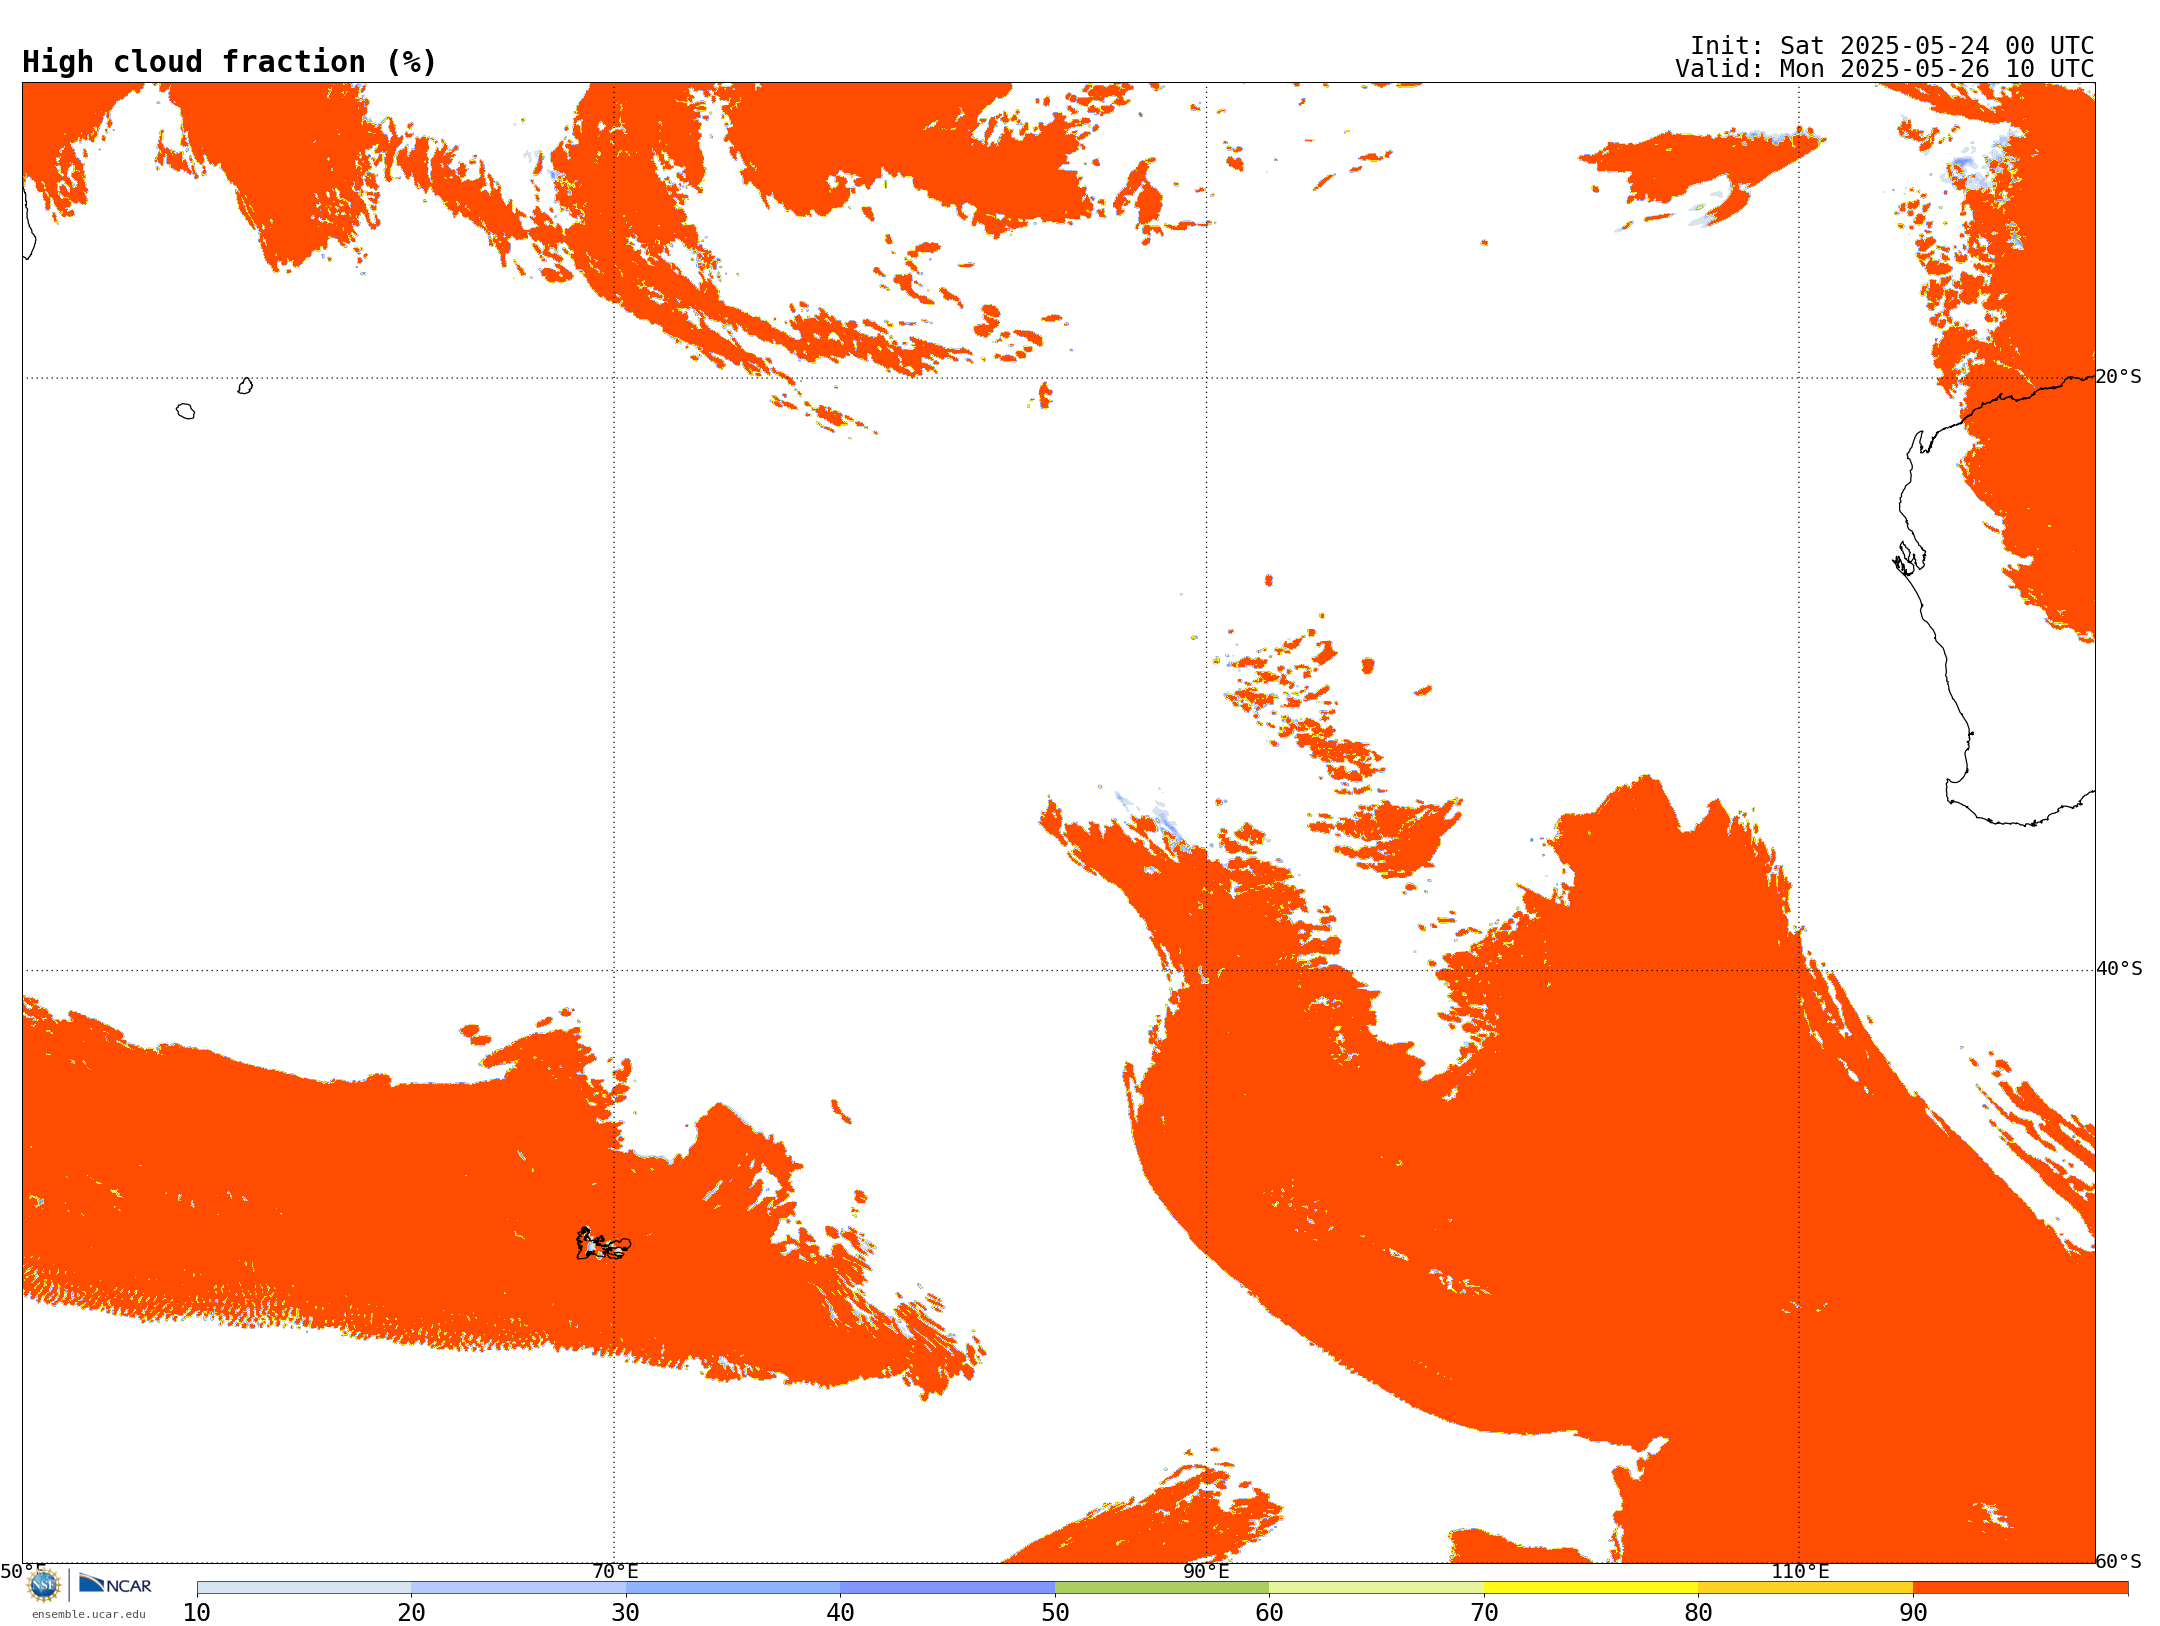The width and height of the screenshot is (2160, 1626).
Task: Pick the 60–70 pale yellow-green colorbar segment
Action: tap(1376, 1588)
